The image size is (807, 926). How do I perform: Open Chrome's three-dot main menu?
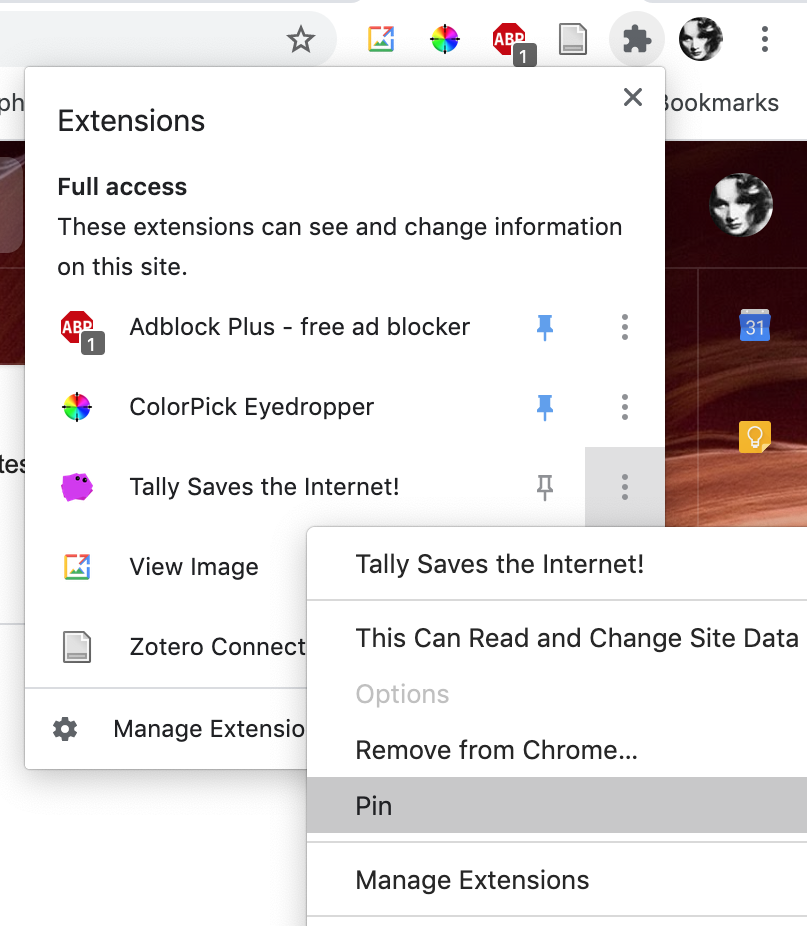point(764,40)
